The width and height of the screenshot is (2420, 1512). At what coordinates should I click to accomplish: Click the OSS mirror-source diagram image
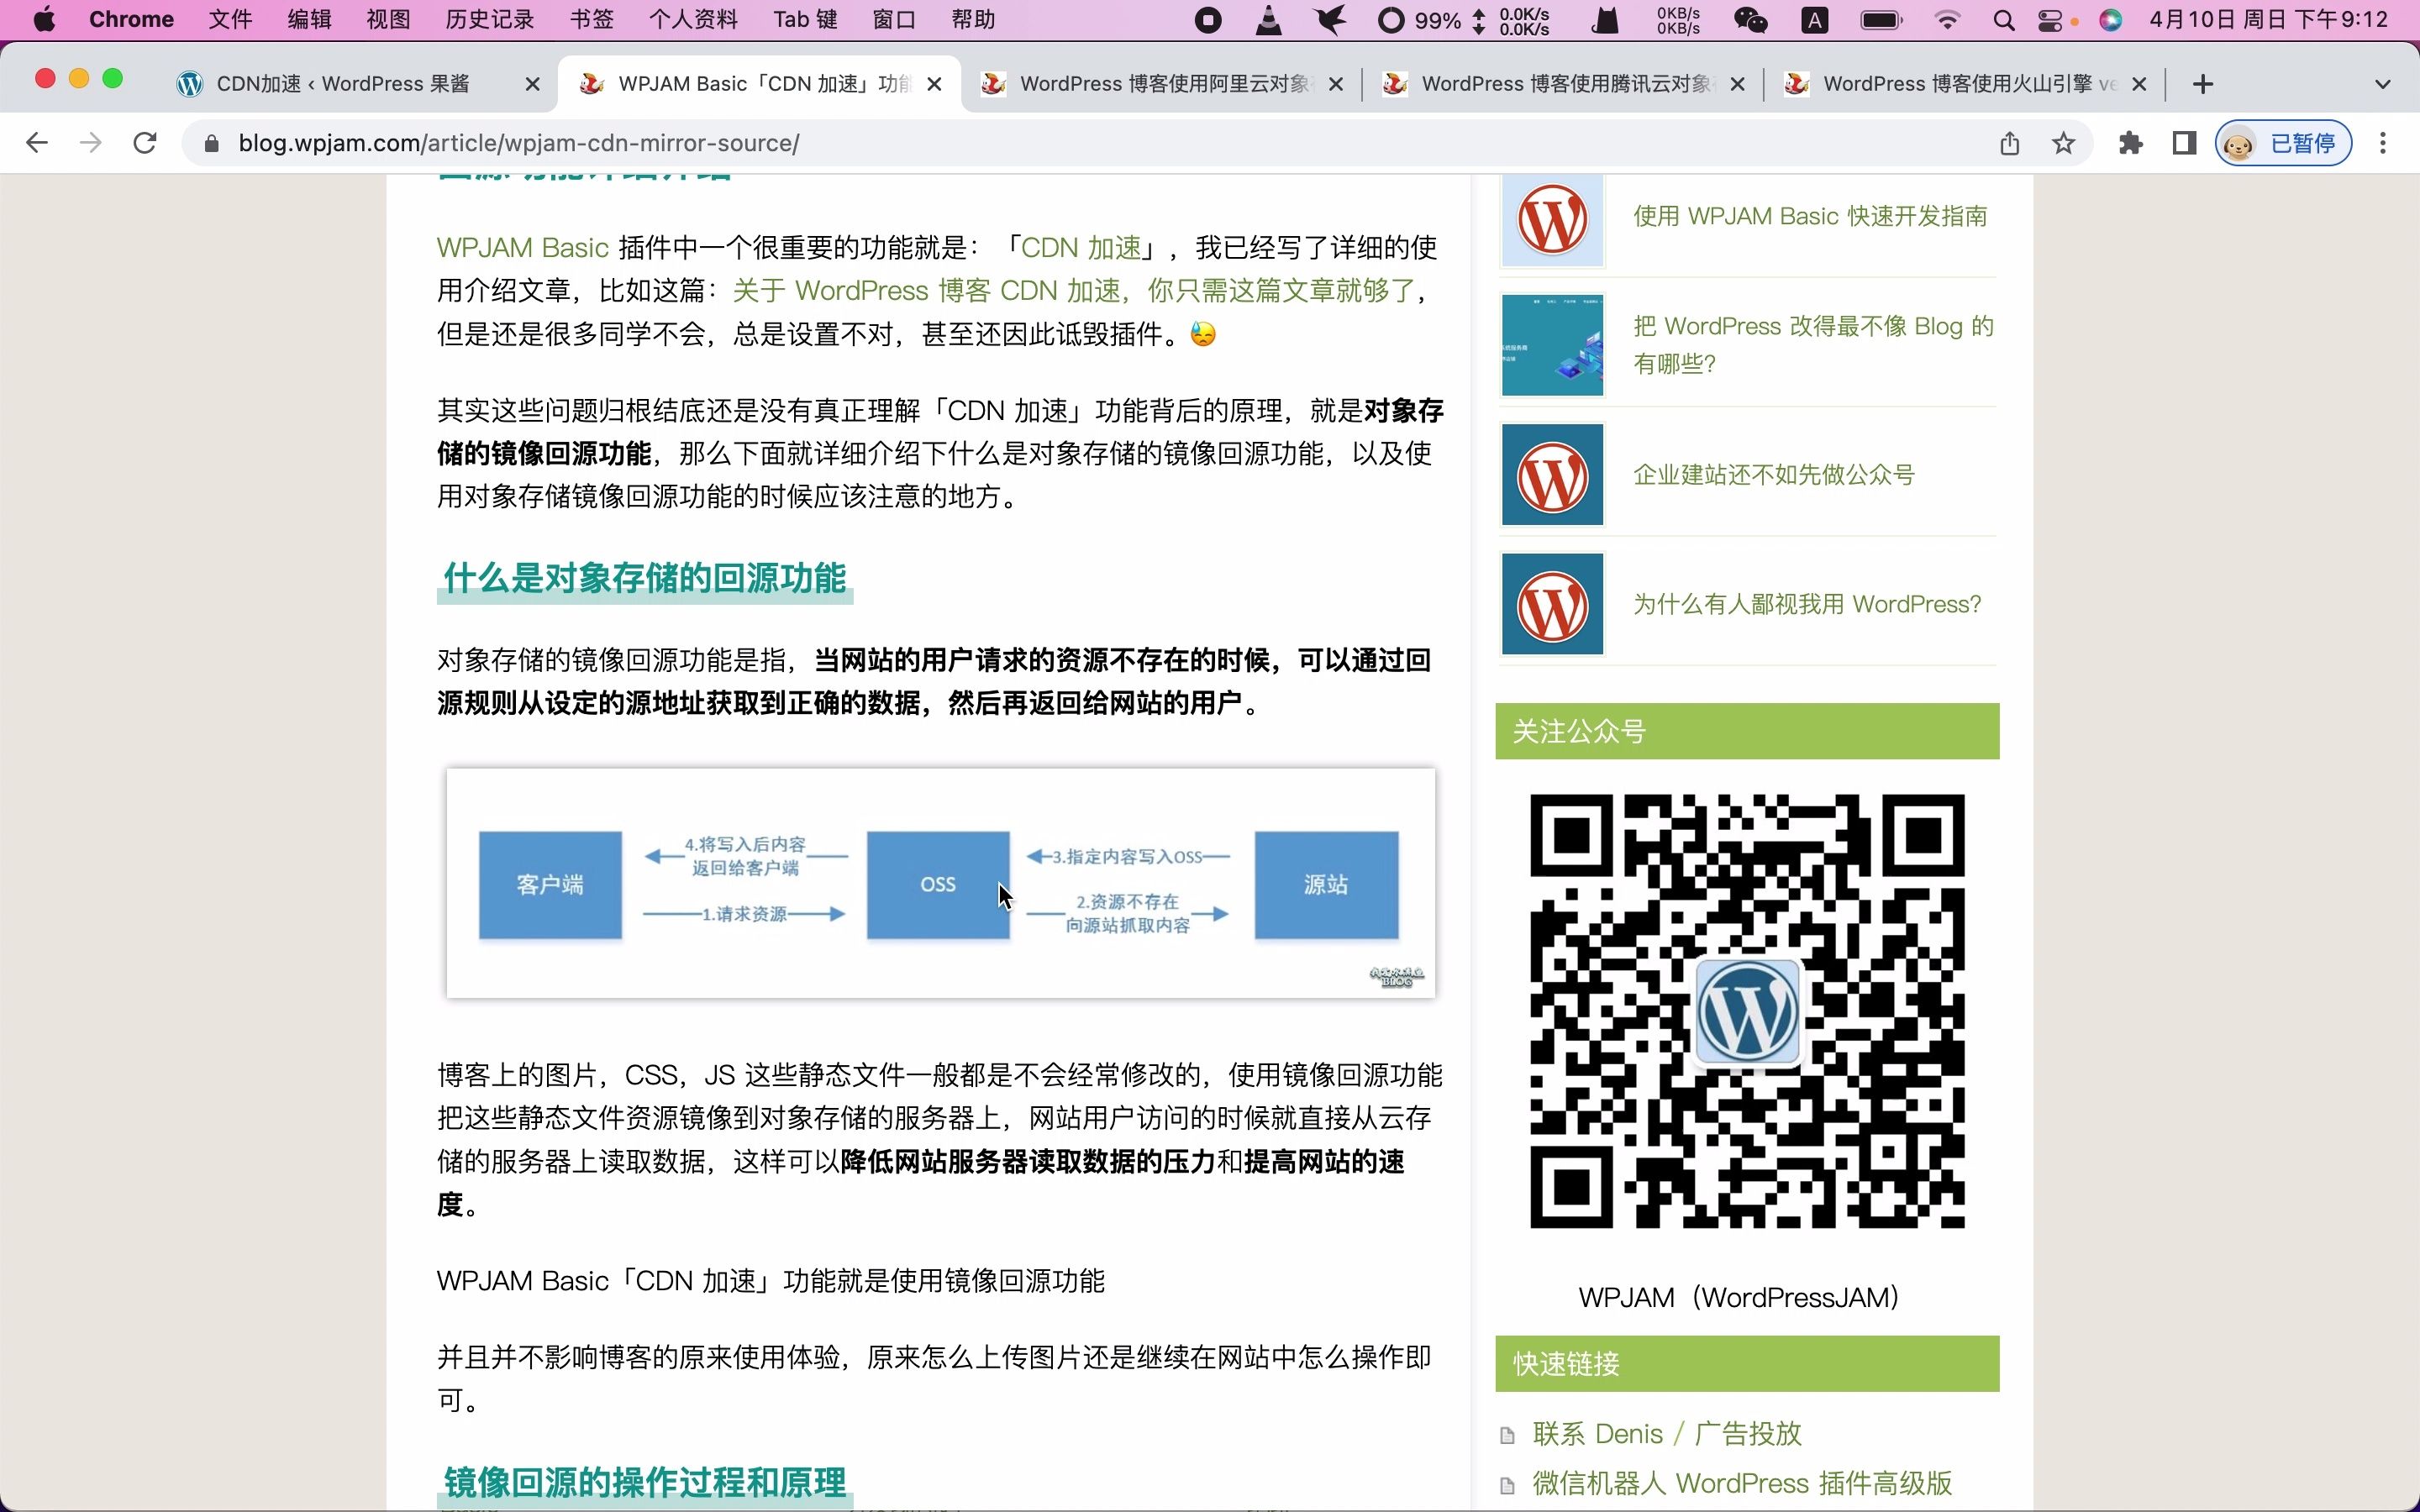click(941, 883)
